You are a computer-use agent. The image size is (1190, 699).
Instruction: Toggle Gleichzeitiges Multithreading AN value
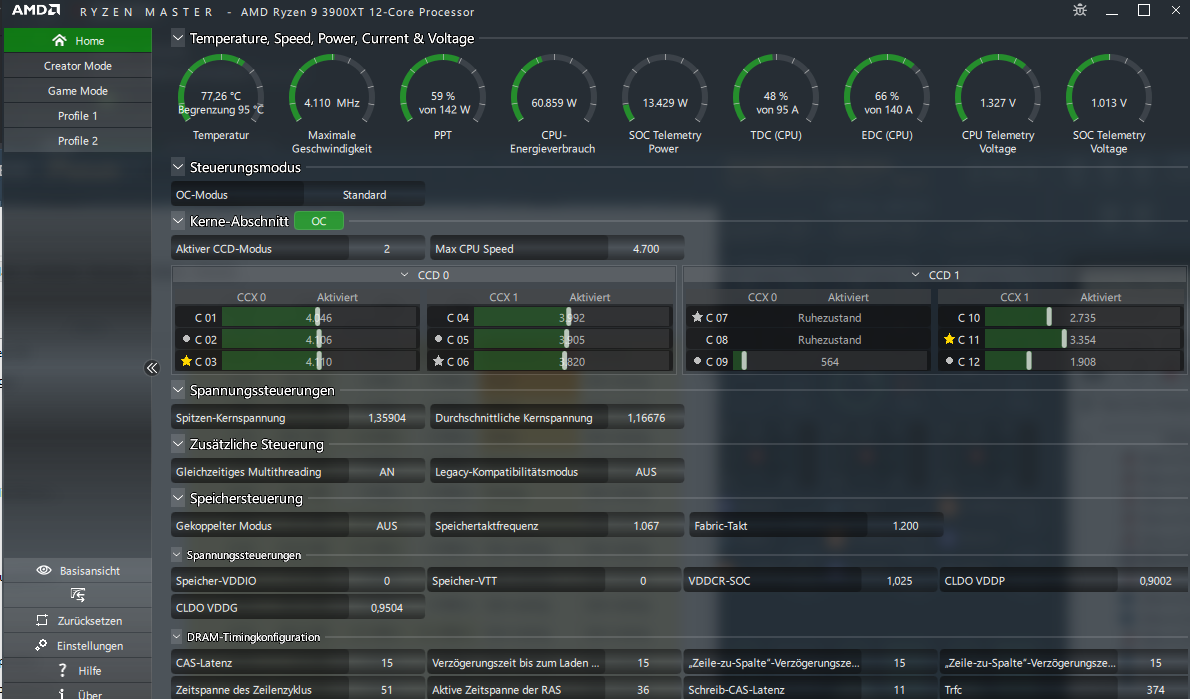[386, 472]
